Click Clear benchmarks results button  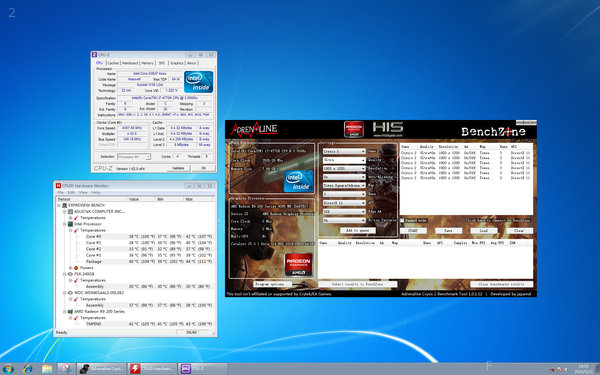tap(501, 284)
